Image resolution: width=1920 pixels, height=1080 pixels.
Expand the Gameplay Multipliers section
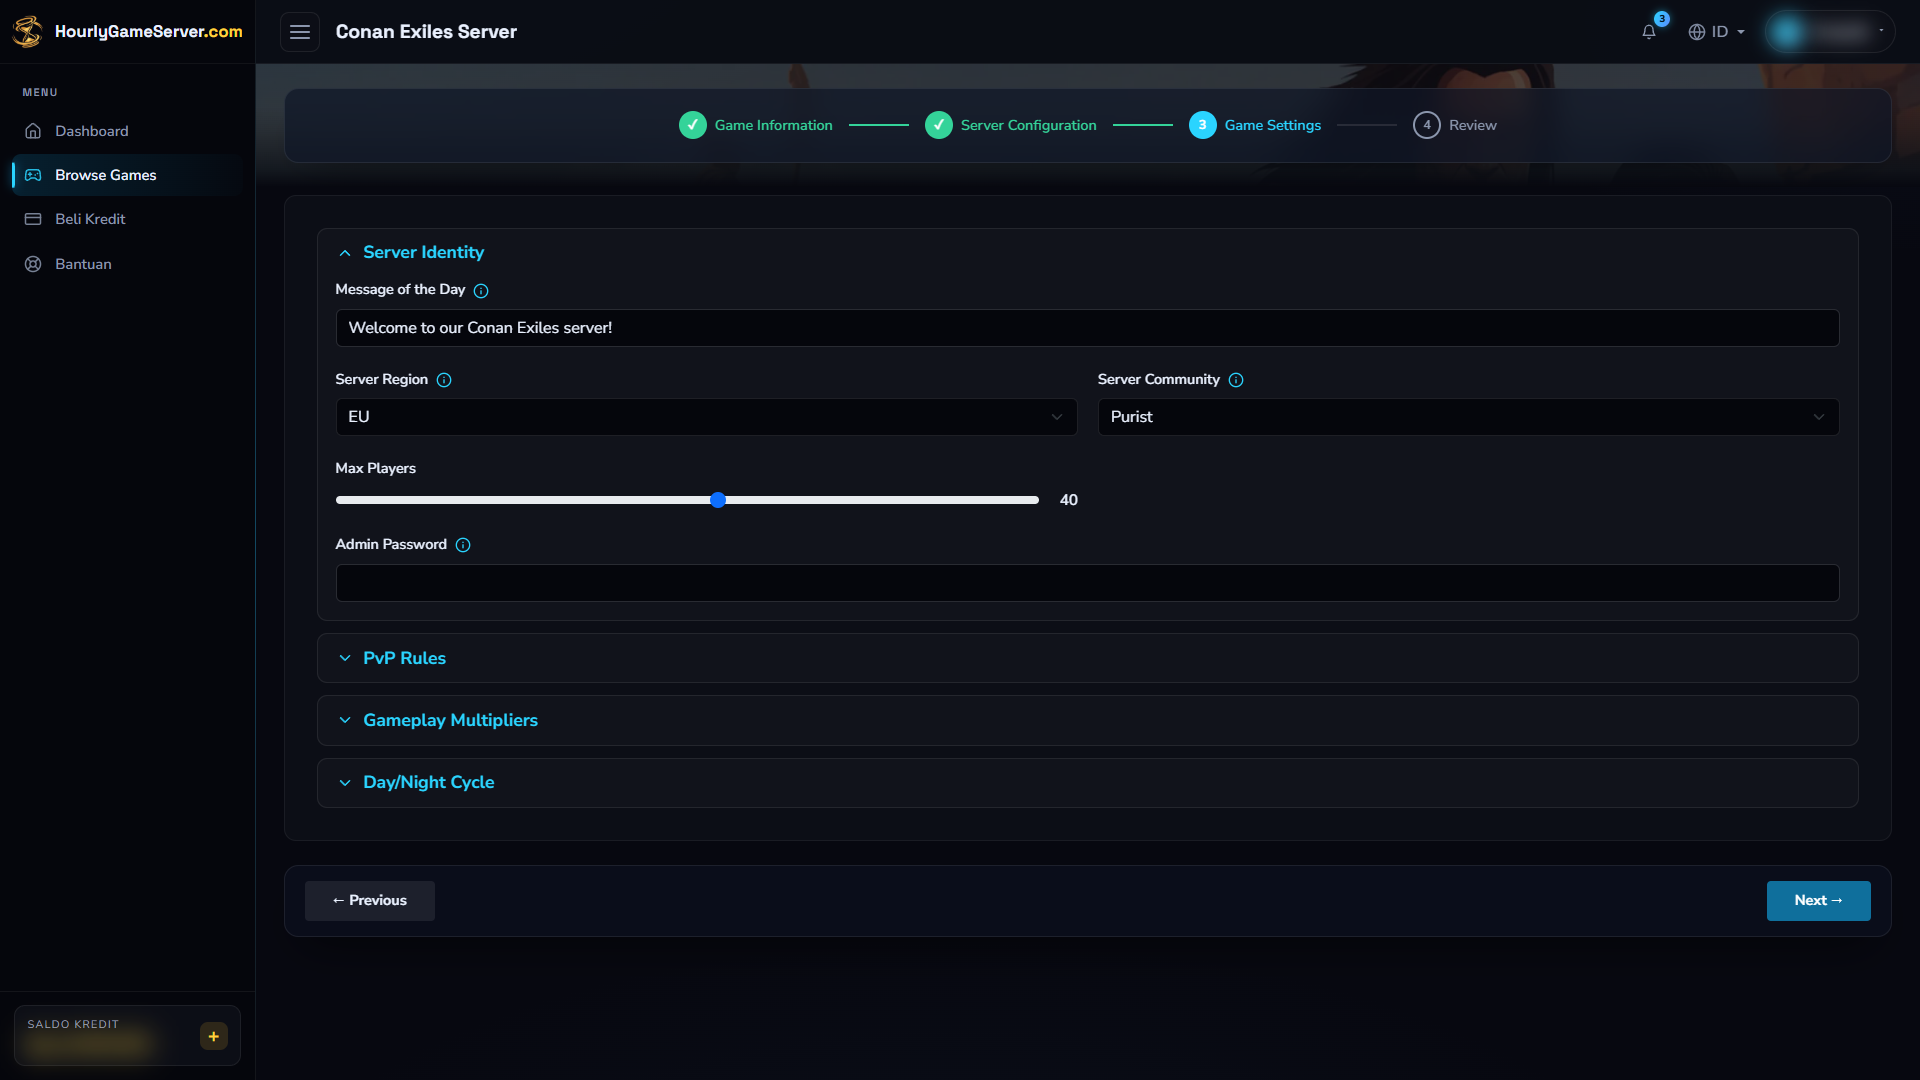(1087, 720)
